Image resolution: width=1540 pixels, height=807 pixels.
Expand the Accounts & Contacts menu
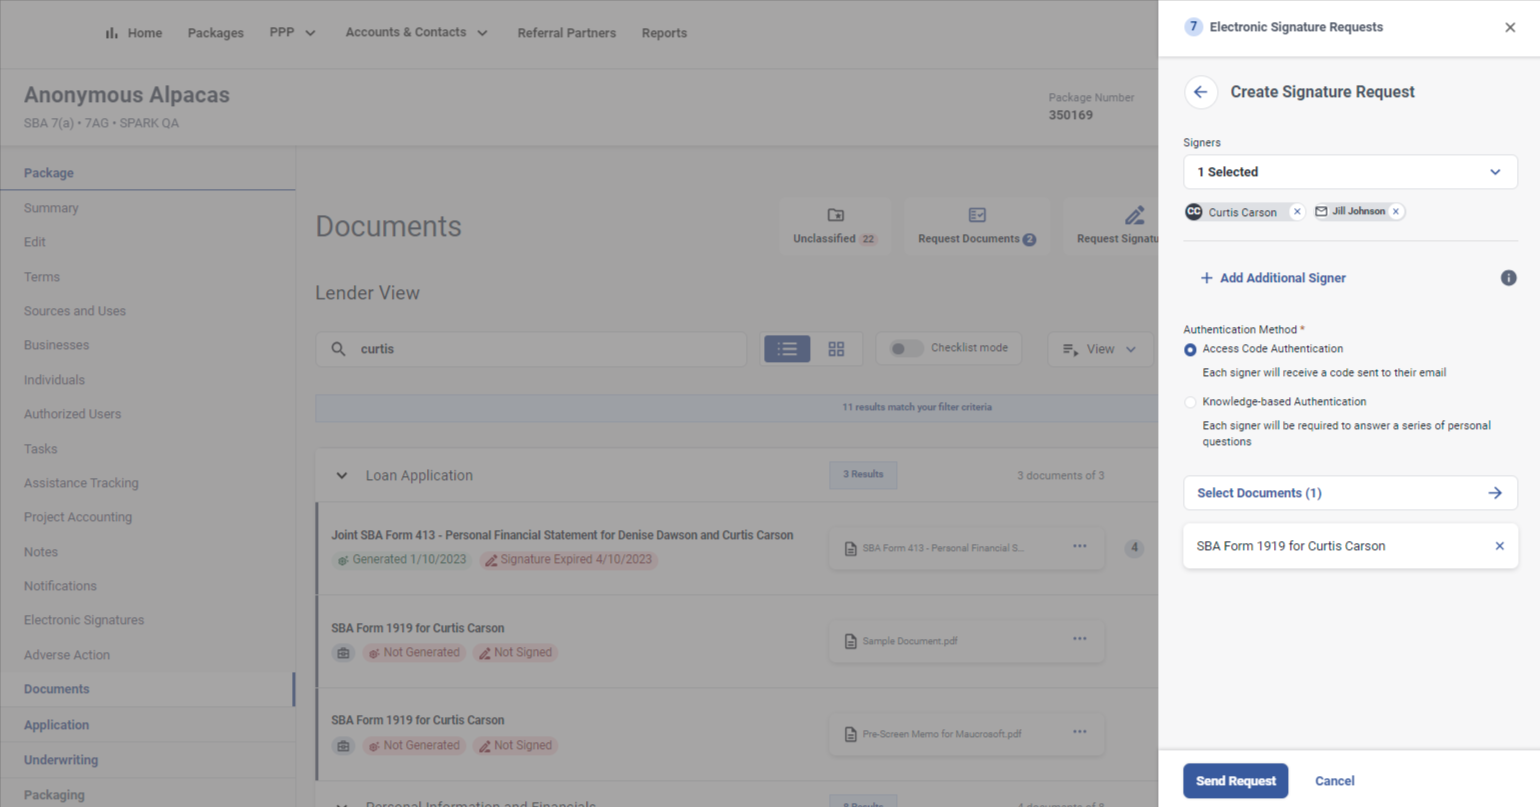416,33
